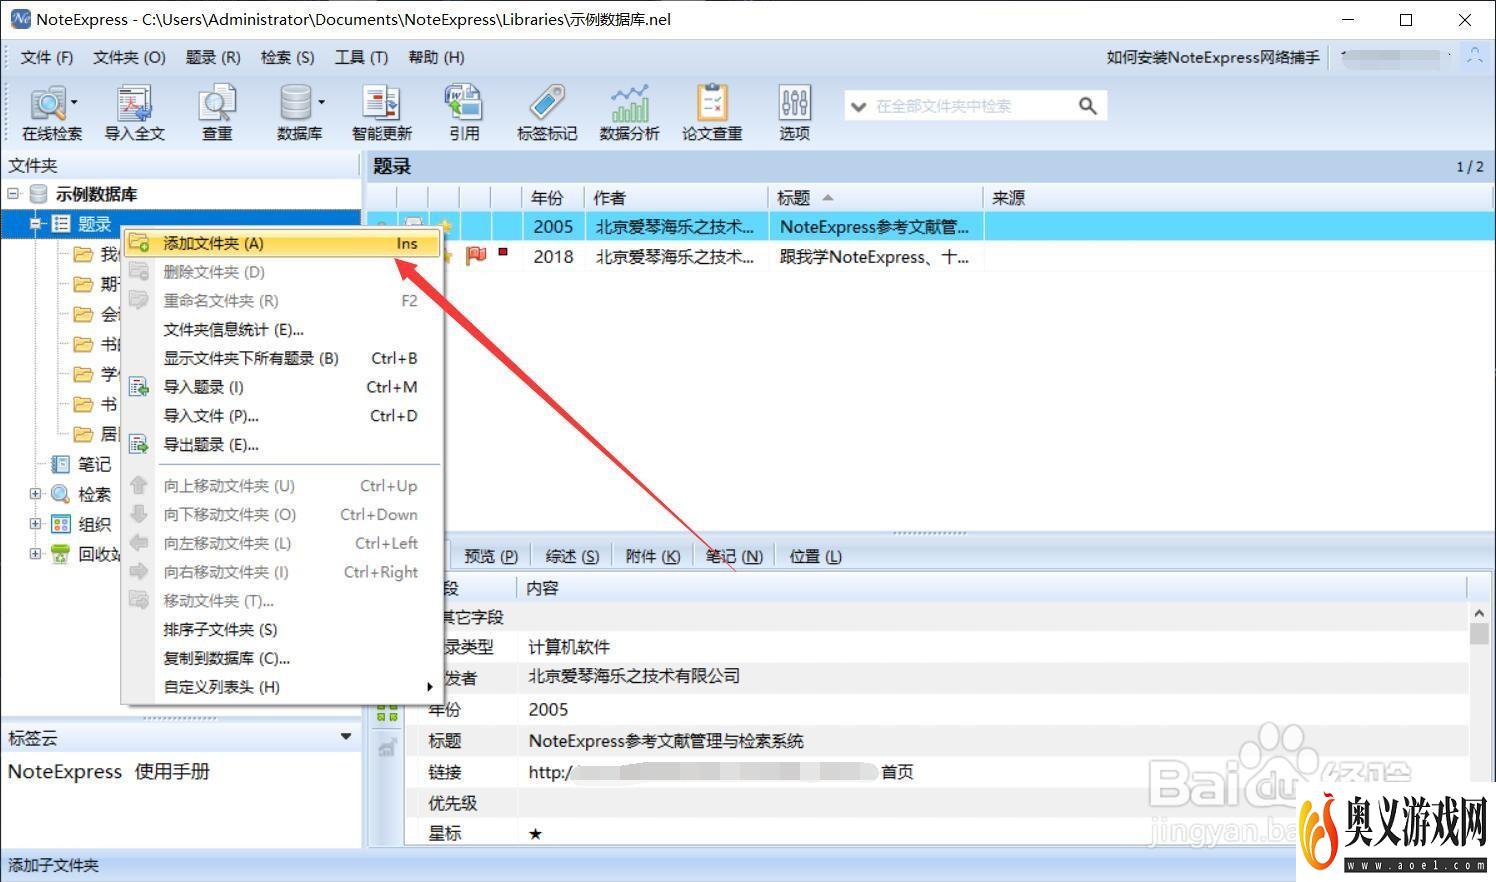
Task: Expand the 检索 tree node
Action: click(35, 493)
